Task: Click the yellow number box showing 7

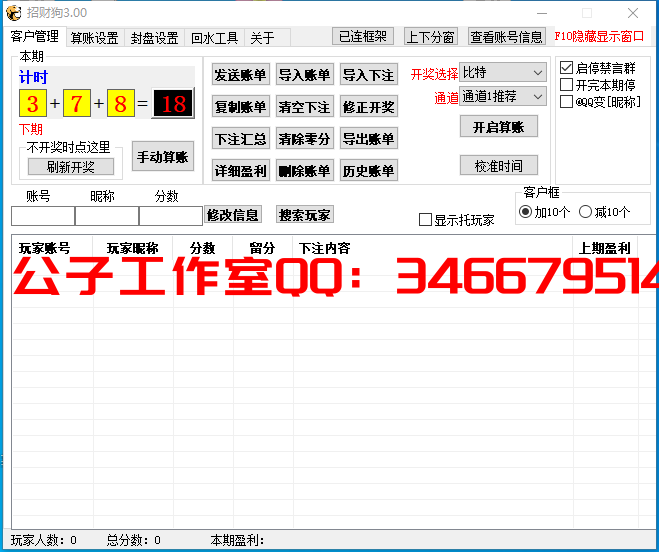Action: click(76, 103)
